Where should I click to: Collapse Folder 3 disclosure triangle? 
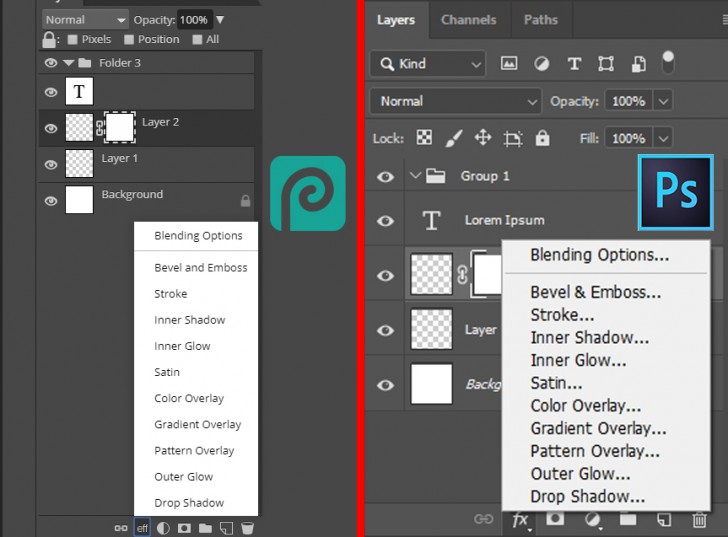(69, 63)
